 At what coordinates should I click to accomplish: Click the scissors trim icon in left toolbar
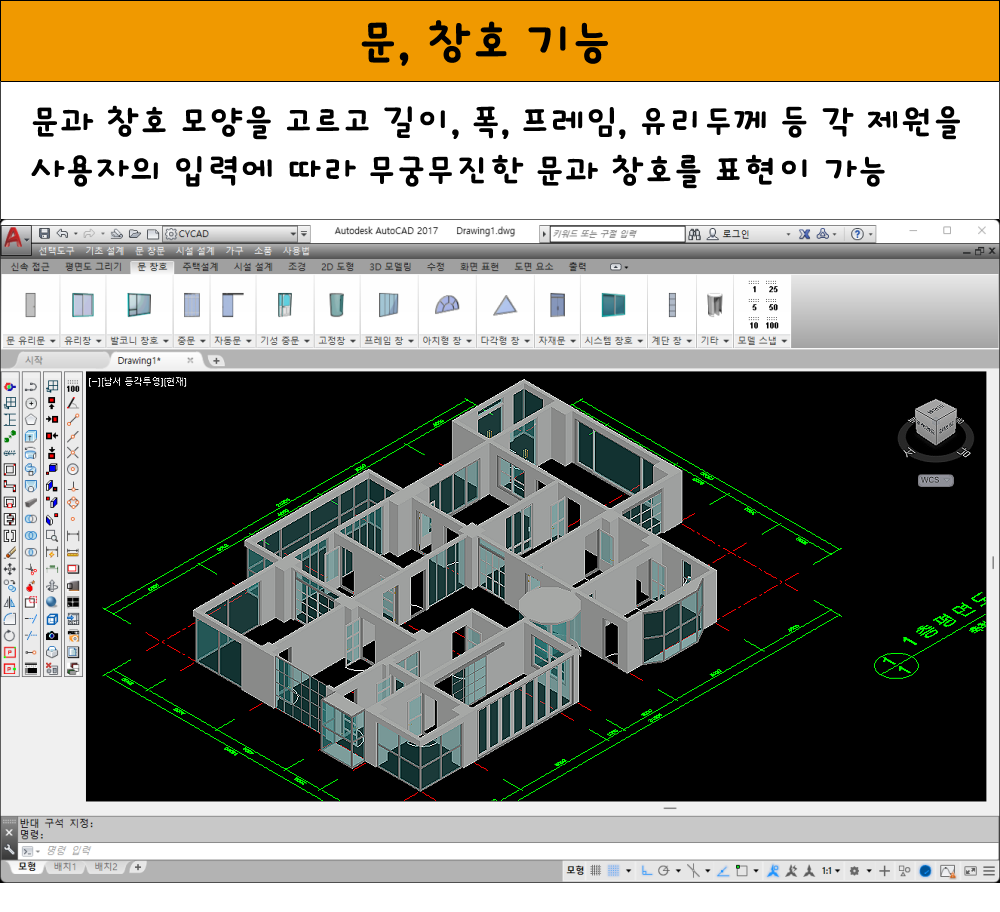coord(32,569)
